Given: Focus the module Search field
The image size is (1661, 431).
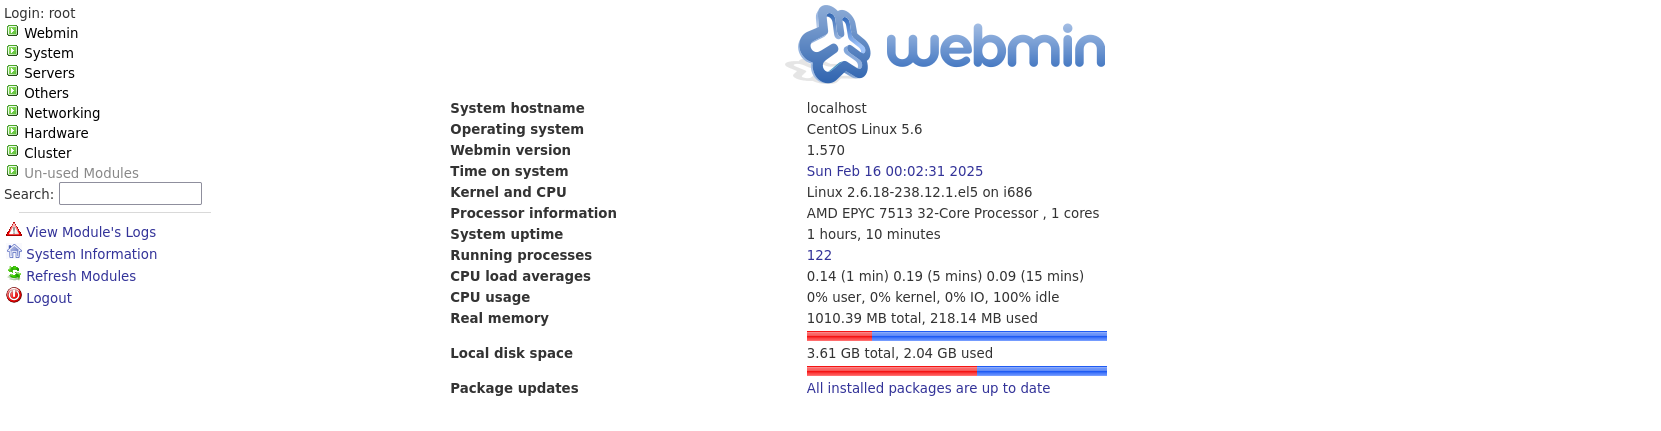Looking at the screenshot, I should pyautogui.click(x=130, y=194).
